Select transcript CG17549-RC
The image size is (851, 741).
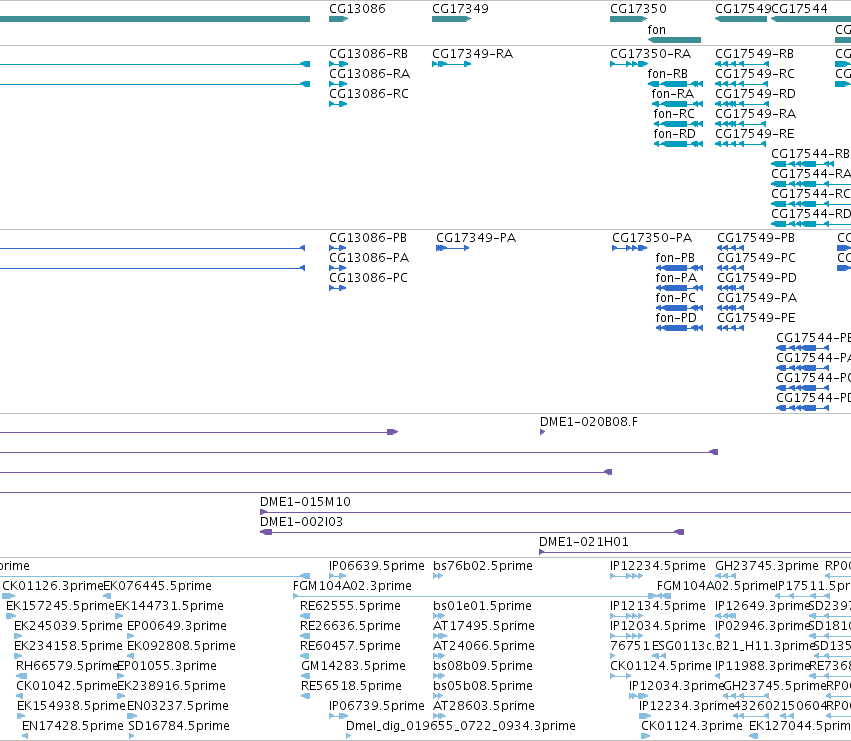(x=755, y=74)
